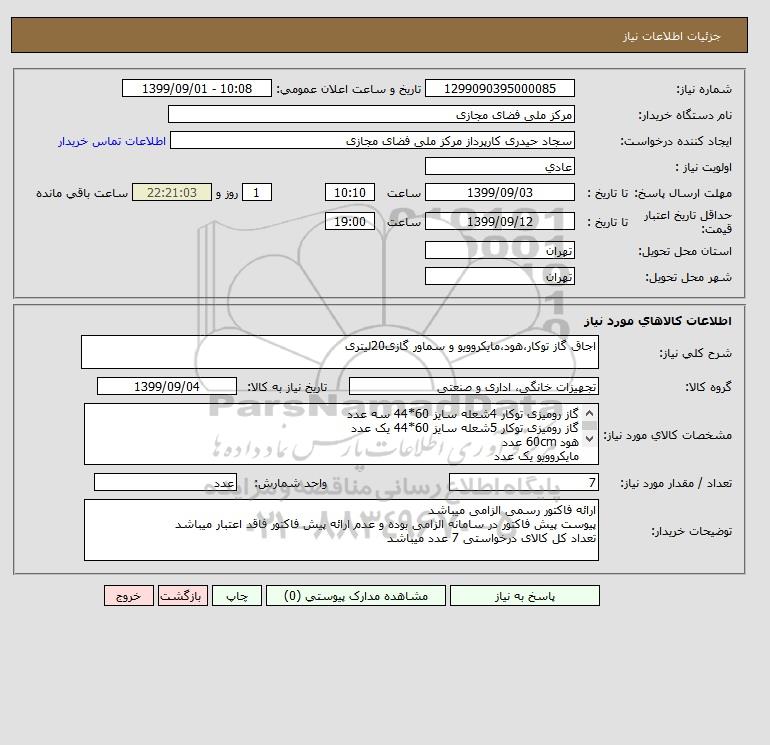Click note line پیوست پیش فاکتور در سامانه
This screenshot has width=770, height=745.
(385, 524)
